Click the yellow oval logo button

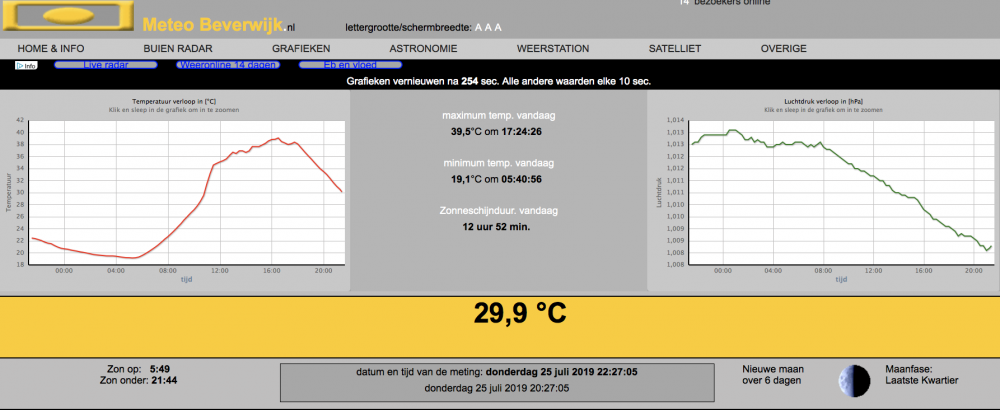coord(68,15)
